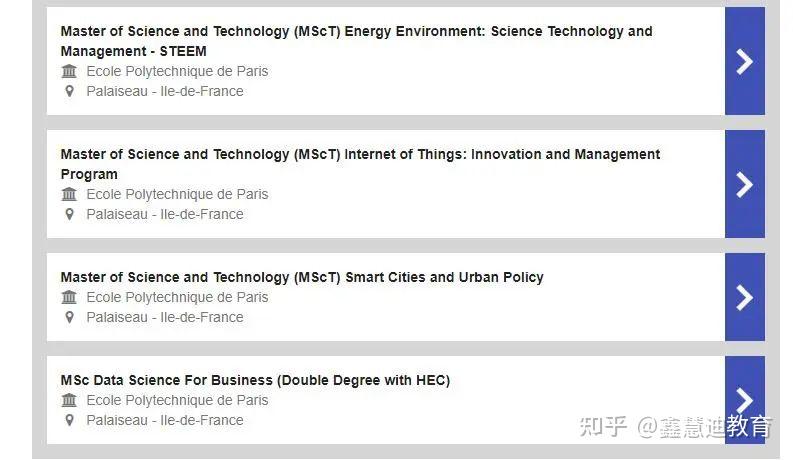Click location pin icon under STEEM program
The image size is (793, 460).
(69, 91)
